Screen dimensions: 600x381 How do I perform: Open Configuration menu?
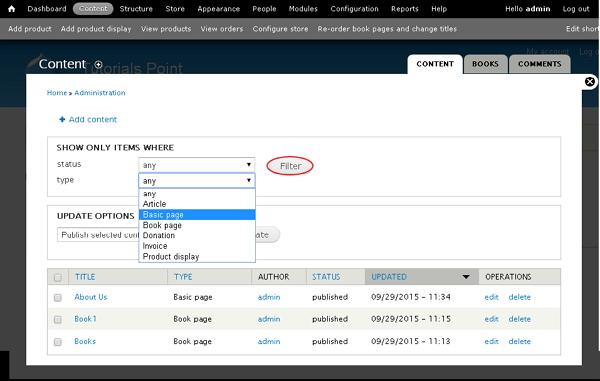click(x=354, y=9)
